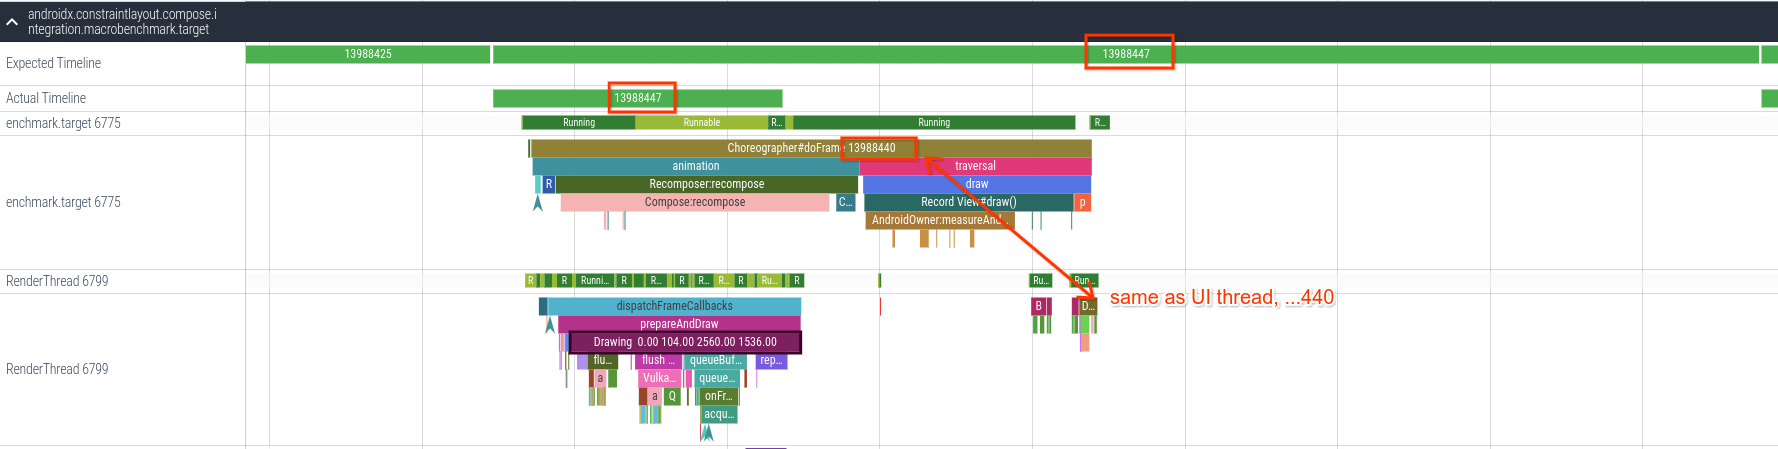Collapse the macrobenchmark.target process group chevron
Image resolution: width=1778 pixels, height=449 pixels.
12,22
